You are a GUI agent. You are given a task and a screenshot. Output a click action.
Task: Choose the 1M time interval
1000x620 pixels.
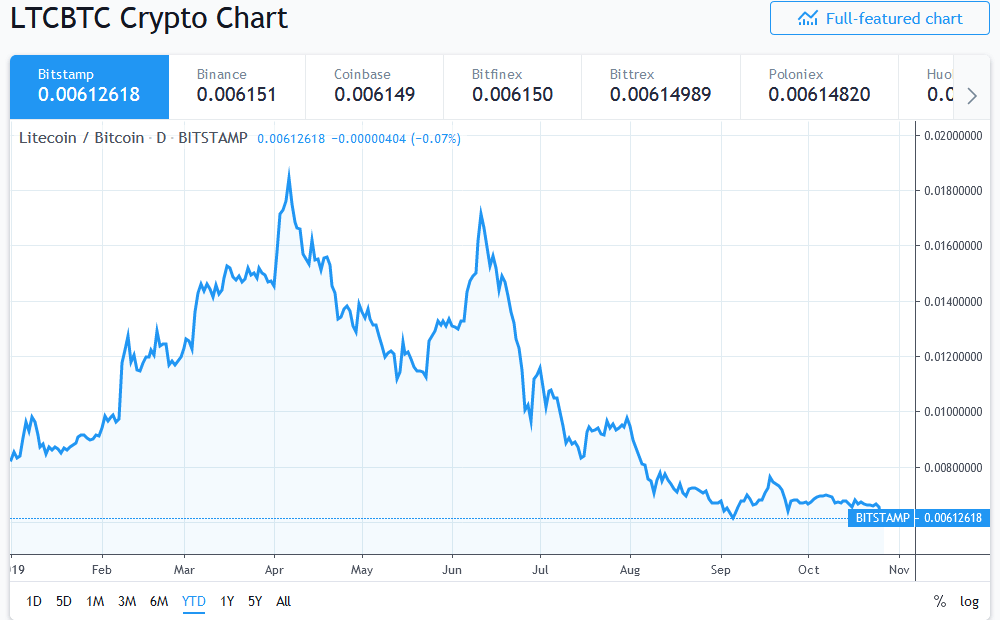point(96,601)
